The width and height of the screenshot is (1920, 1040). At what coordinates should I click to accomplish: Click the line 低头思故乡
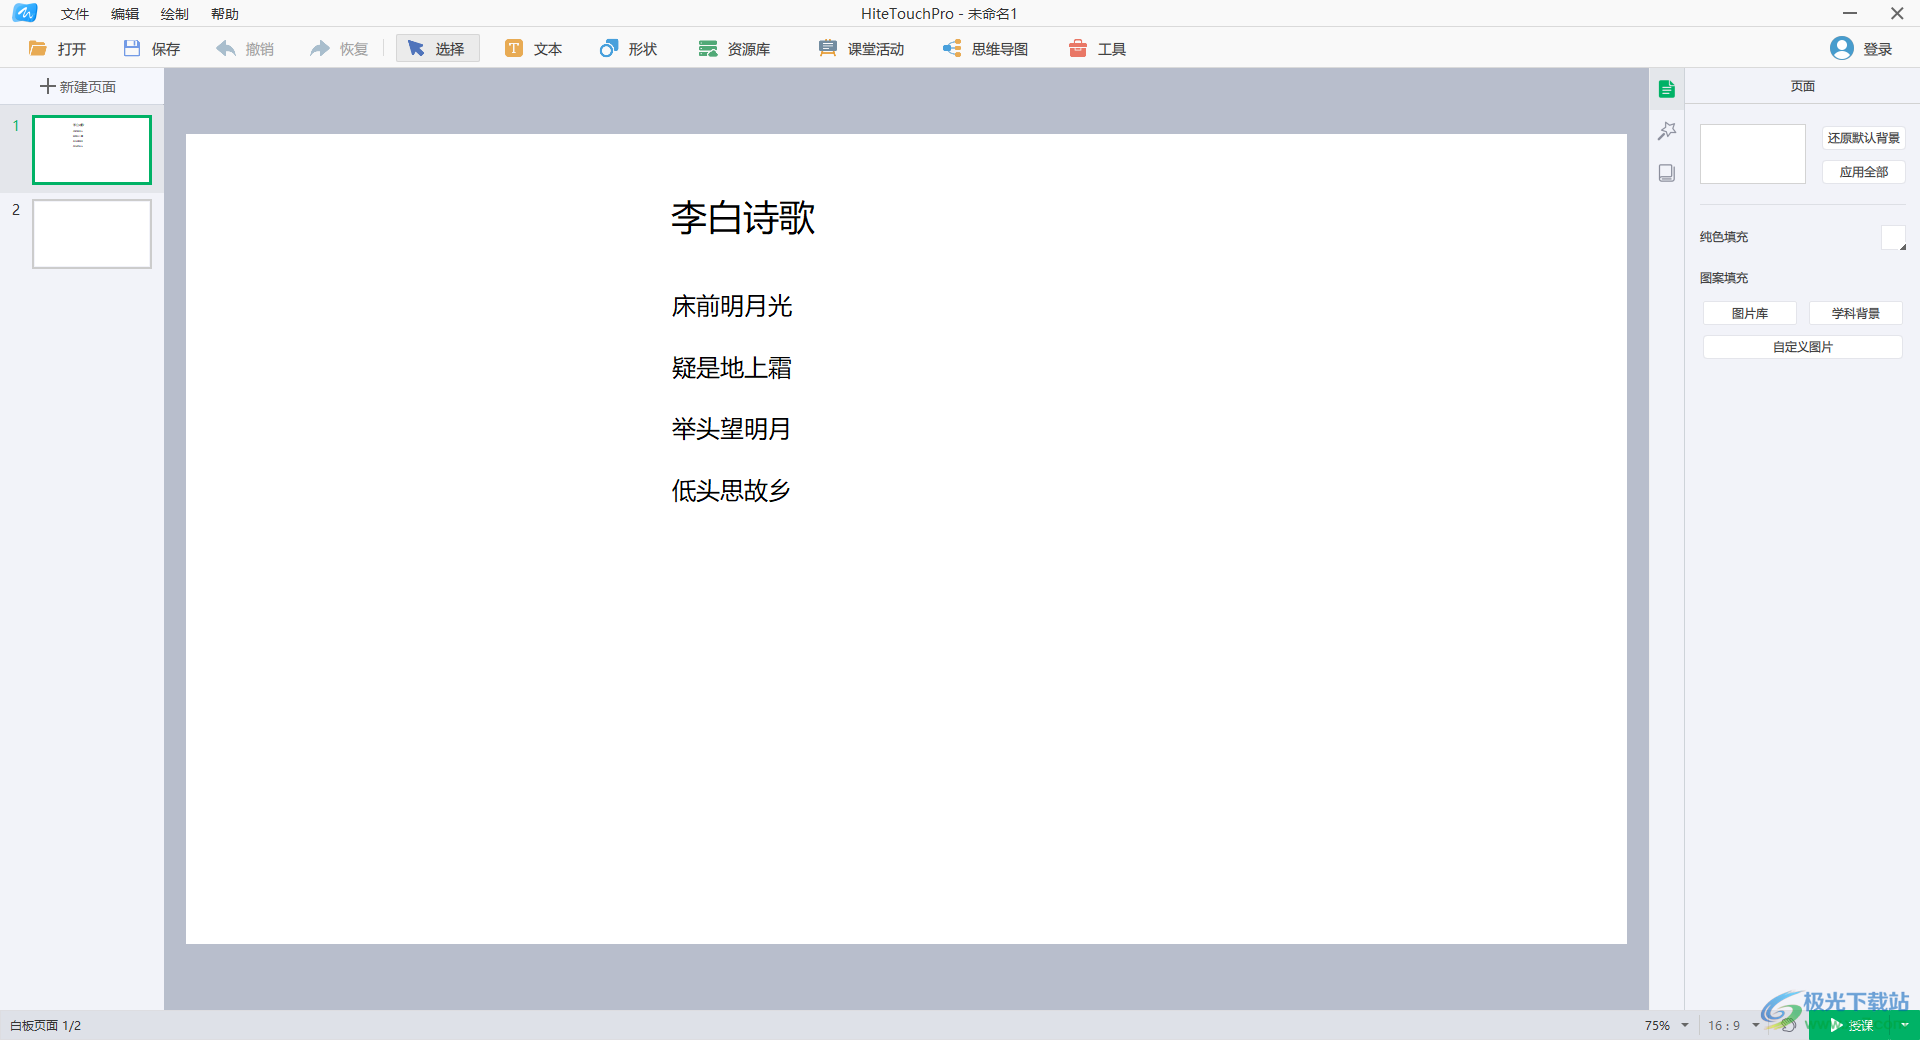pos(731,490)
